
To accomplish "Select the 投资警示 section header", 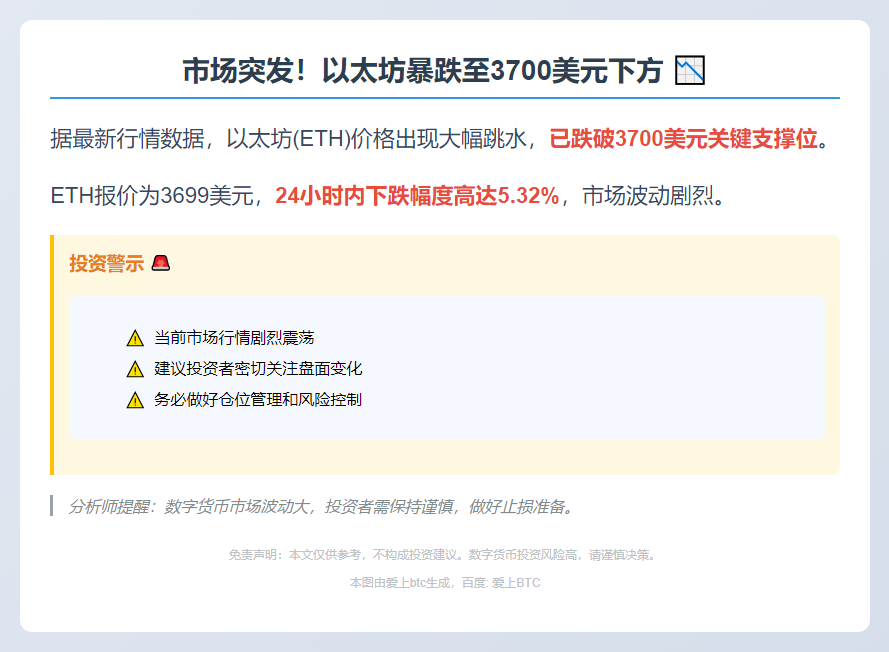I will (x=104, y=262).
